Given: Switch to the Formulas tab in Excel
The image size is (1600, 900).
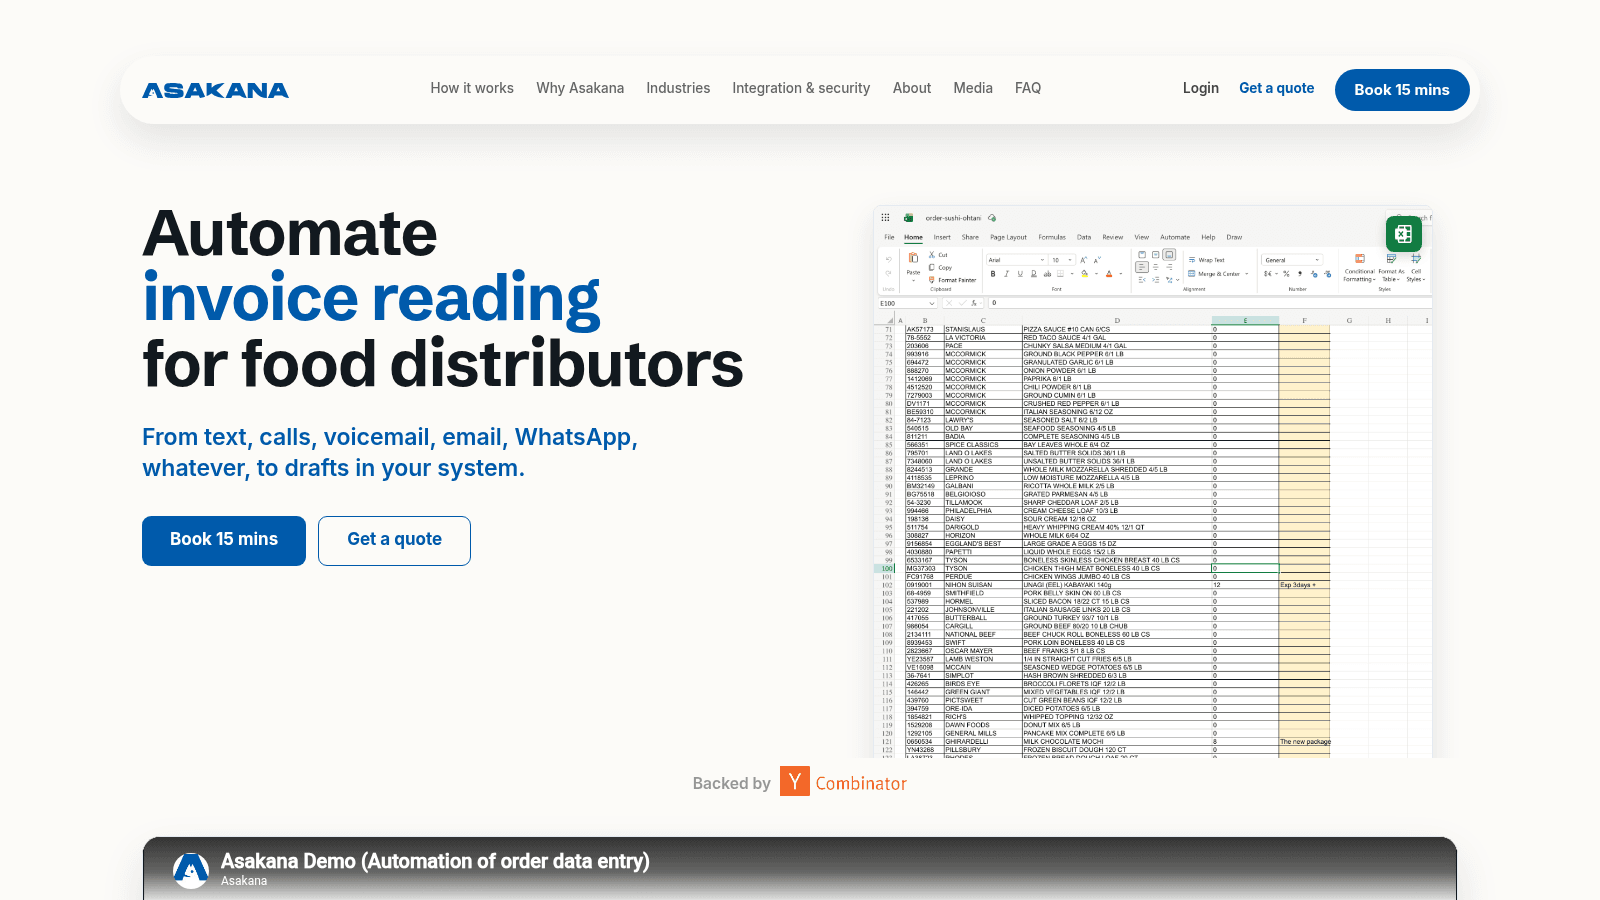Looking at the screenshot, I should coord(1052,237).
